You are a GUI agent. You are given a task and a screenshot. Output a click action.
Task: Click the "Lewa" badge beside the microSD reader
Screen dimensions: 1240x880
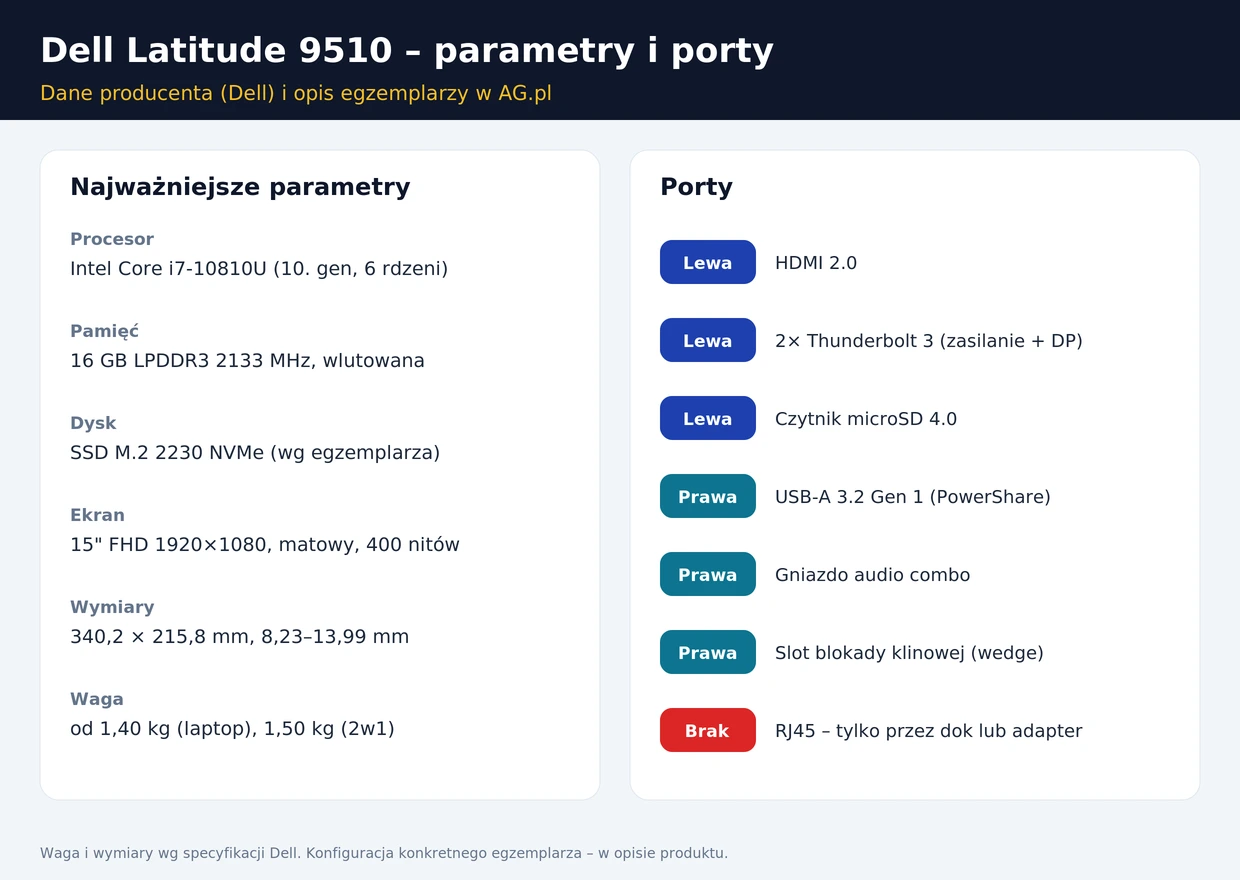coord(708,418)
